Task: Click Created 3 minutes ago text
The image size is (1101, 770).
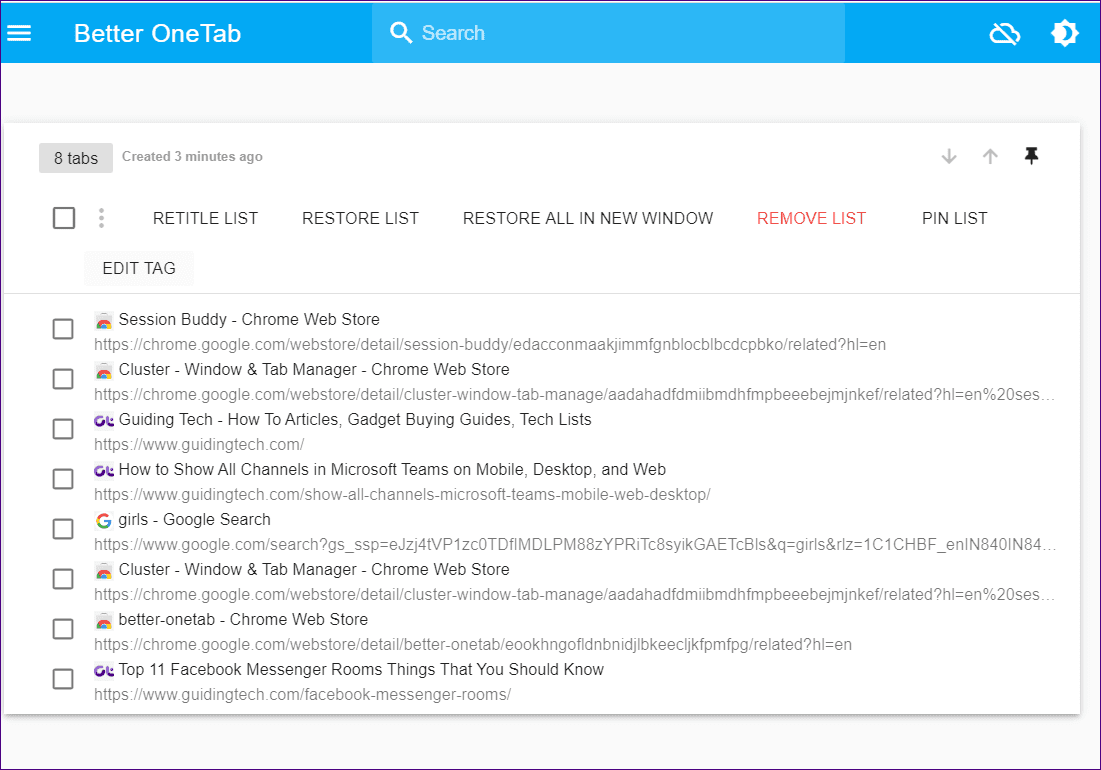Action: (x=192, y=157)
